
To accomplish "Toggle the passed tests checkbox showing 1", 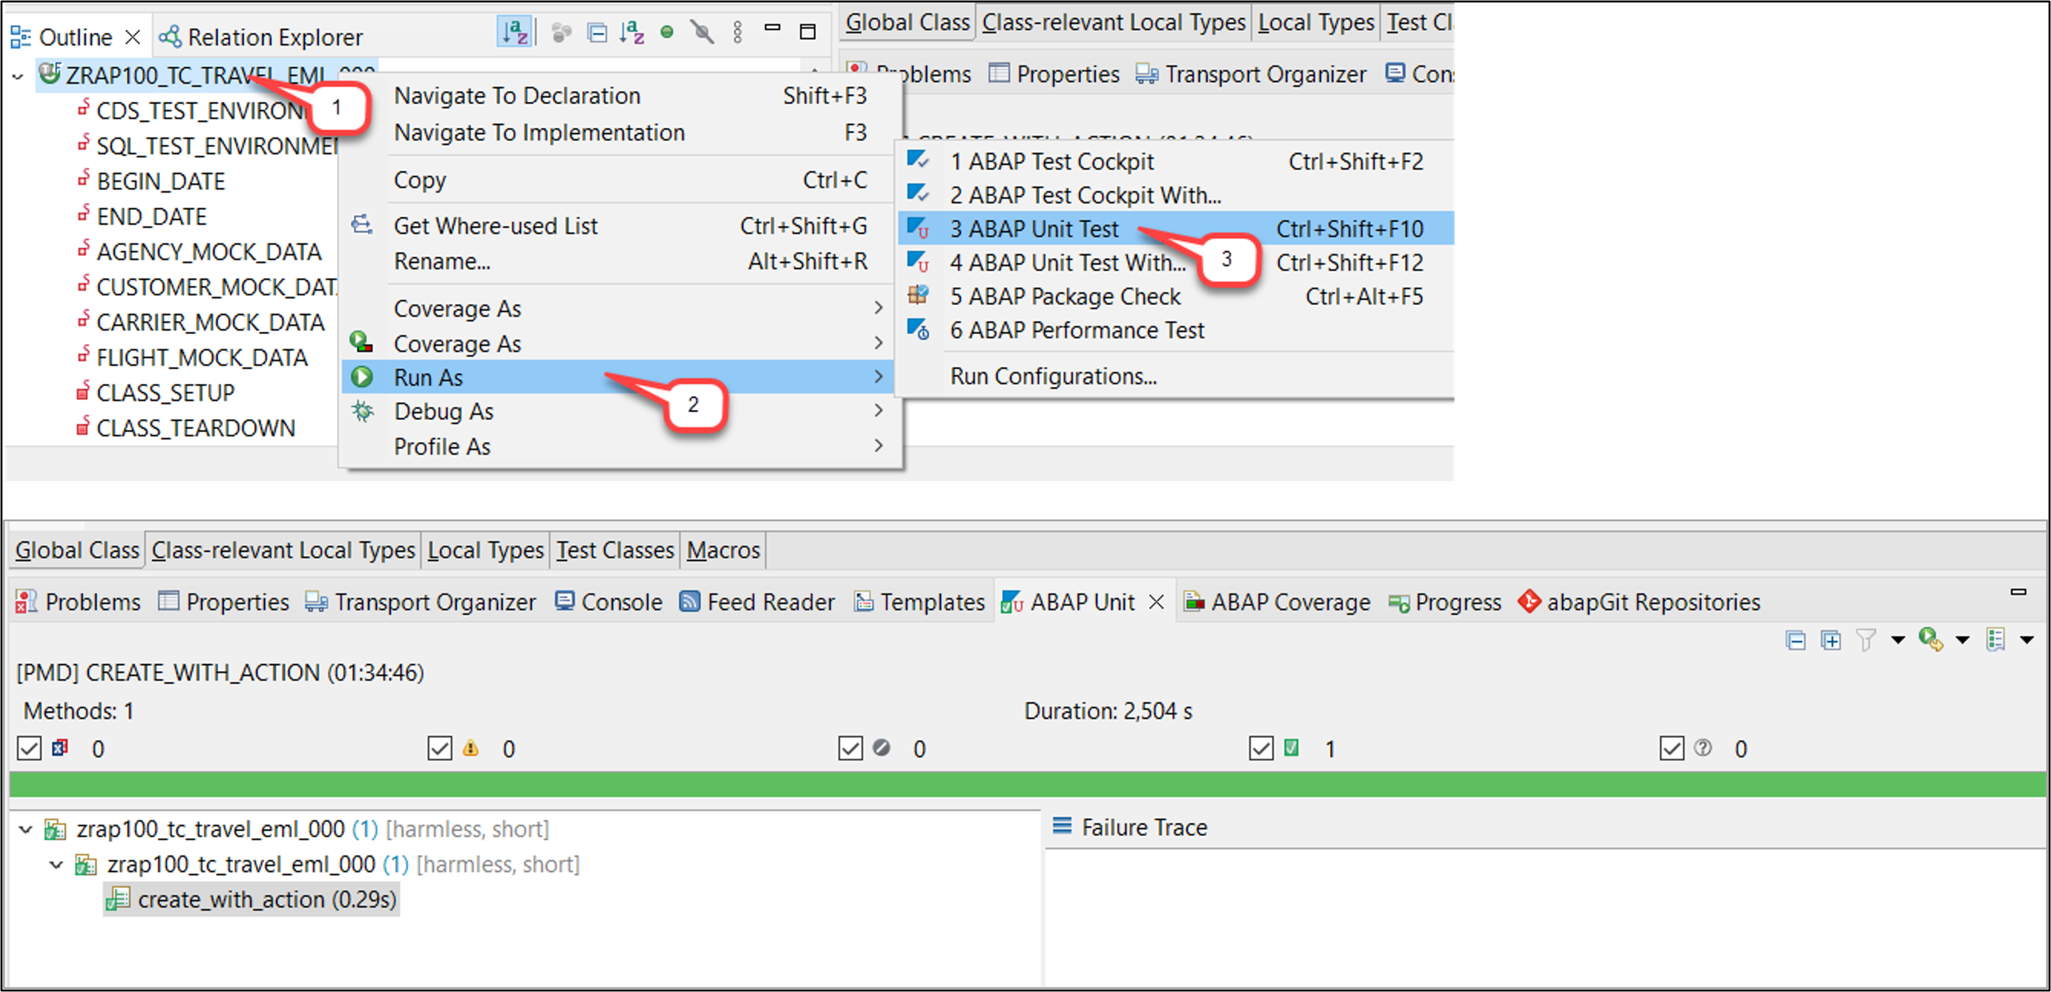I will [1262, 748].
